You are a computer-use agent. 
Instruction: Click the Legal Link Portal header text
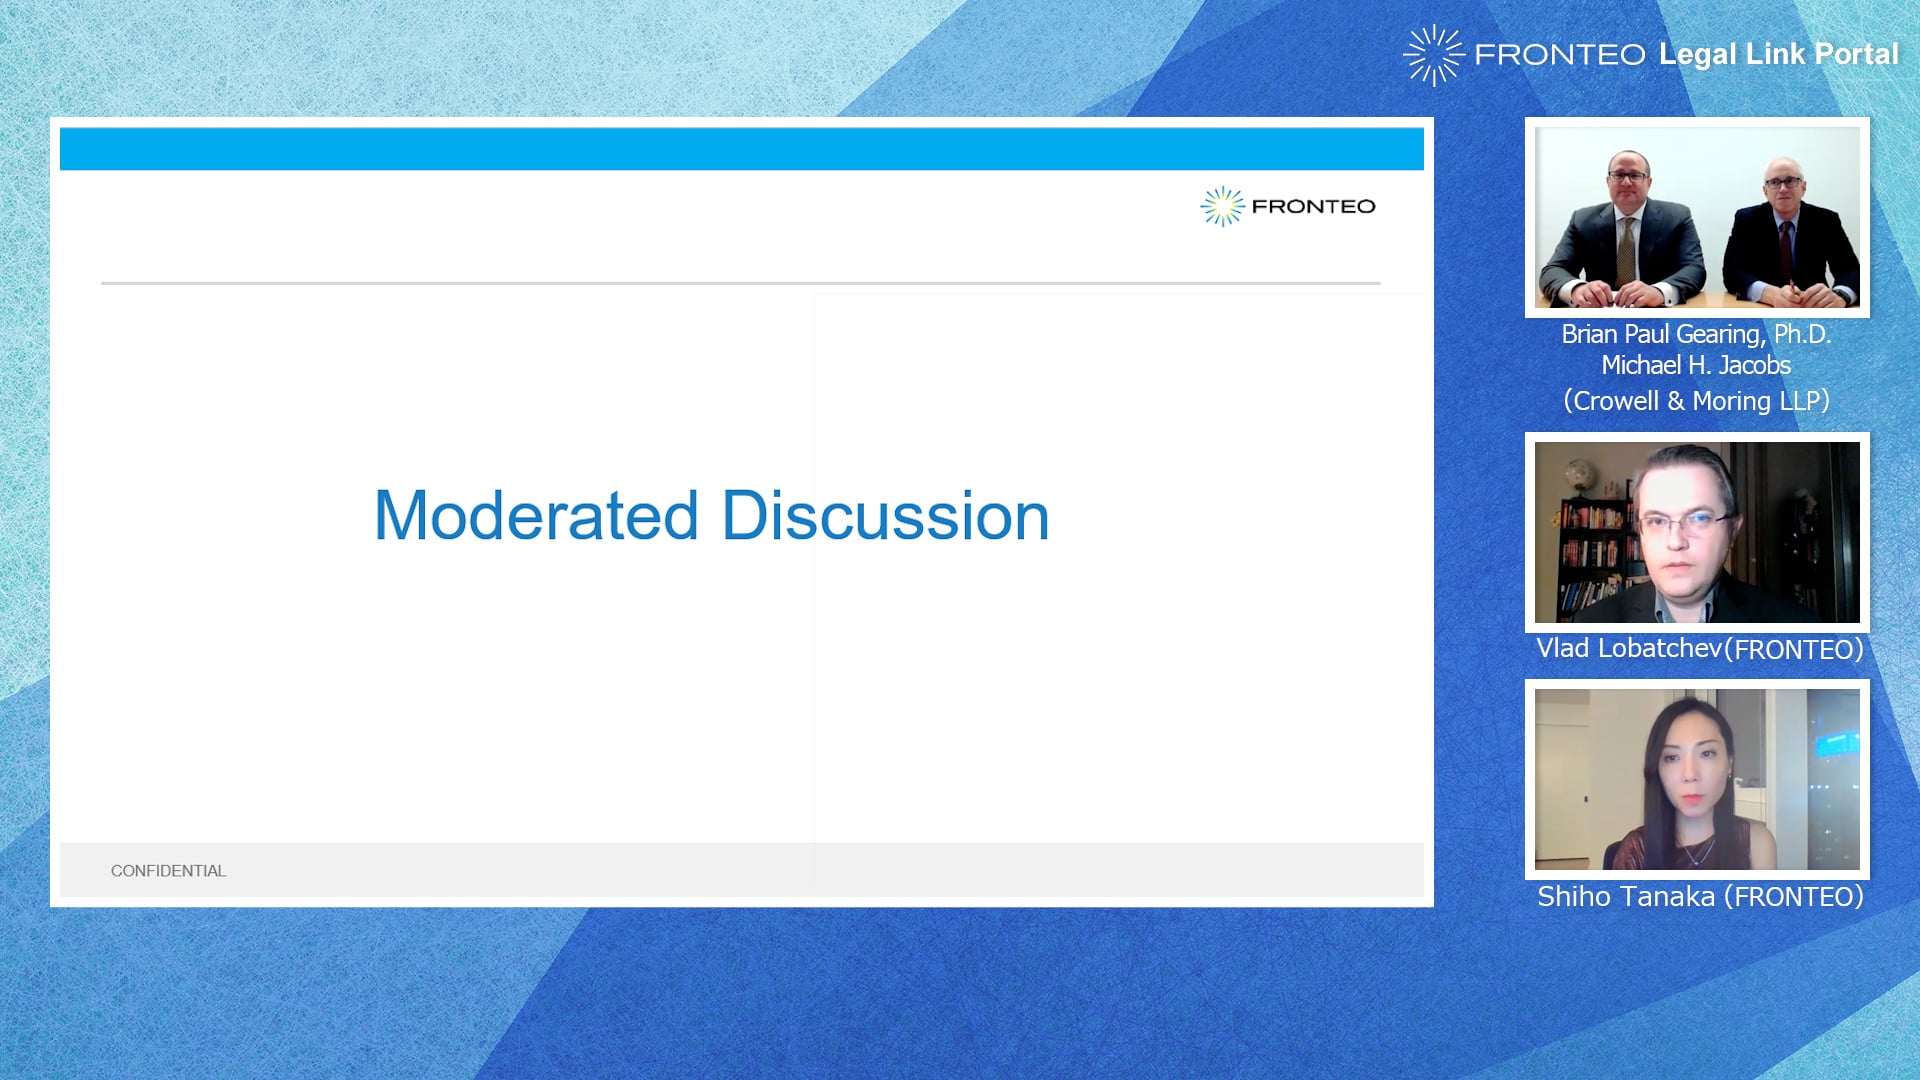click(1778, 54)
